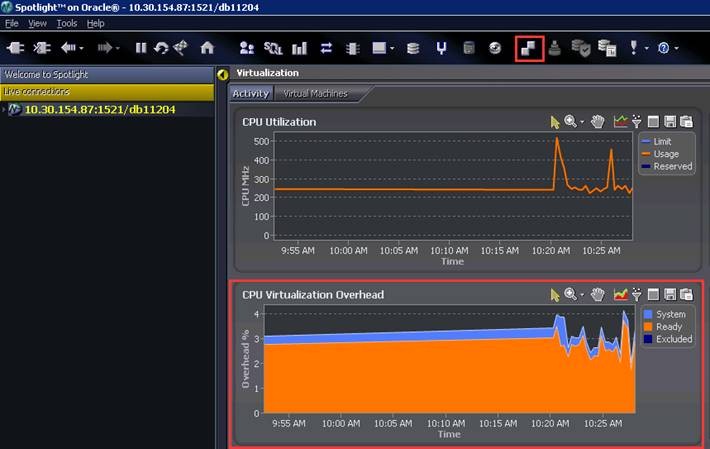Click the highlighted Virtualization toolbar icon
This screenshot has width=710, height=449.
(529, 48)
